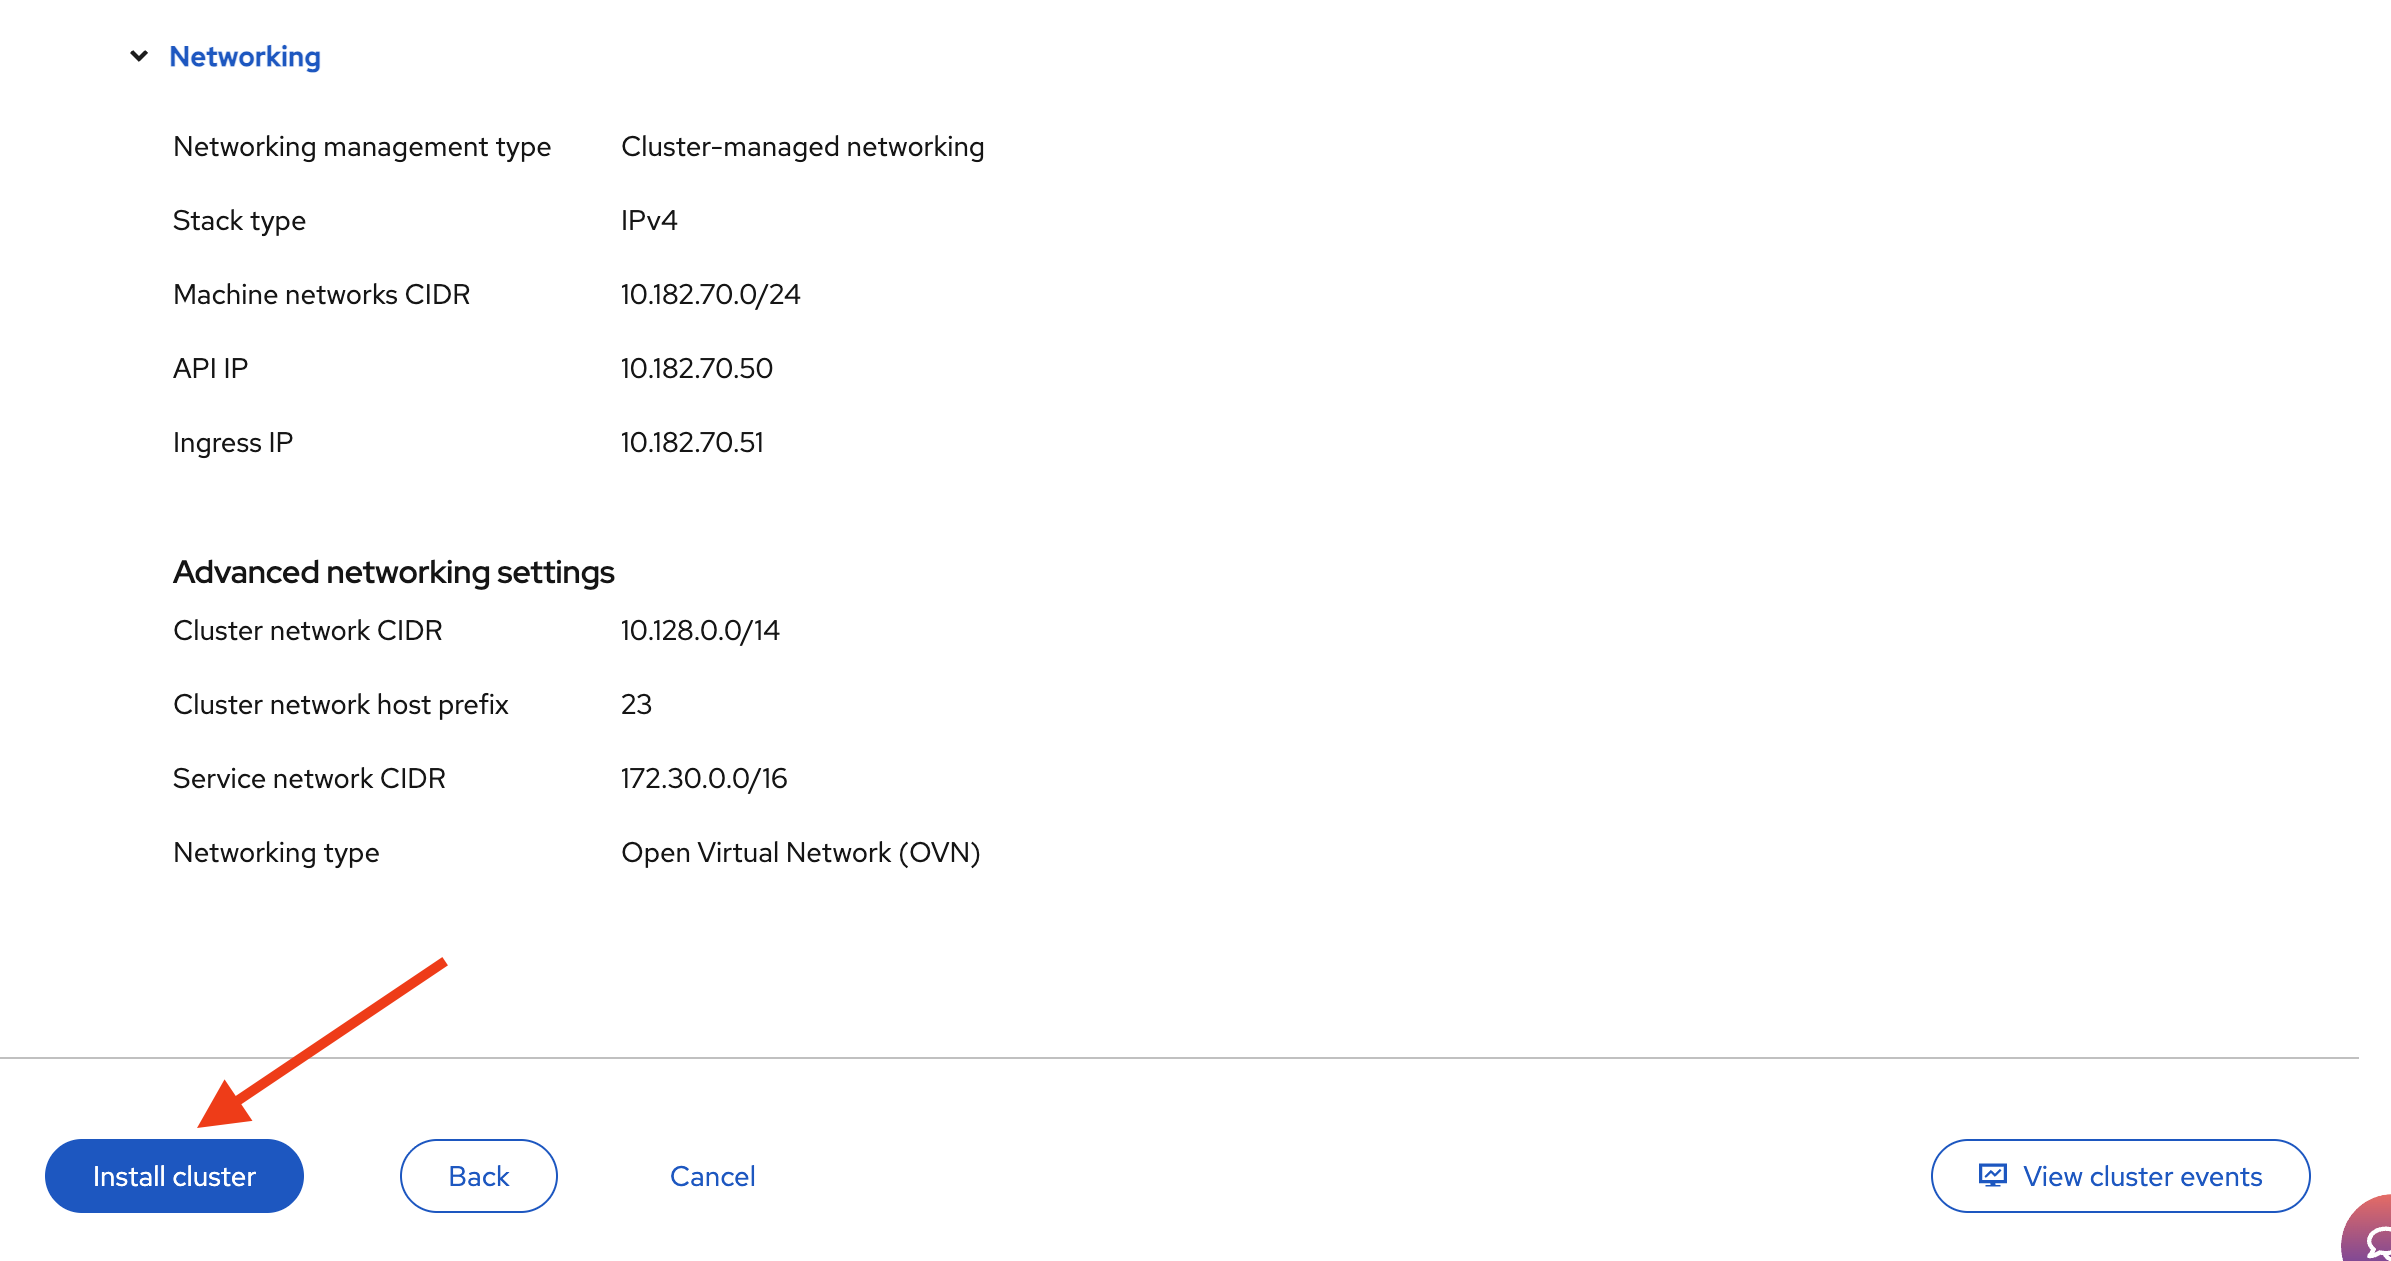Image resolution: width=2391 pixels, height=1261 pixels.
Task: Click the Ingress IP value 10.182.70.51
Action: tap(691, 442)
